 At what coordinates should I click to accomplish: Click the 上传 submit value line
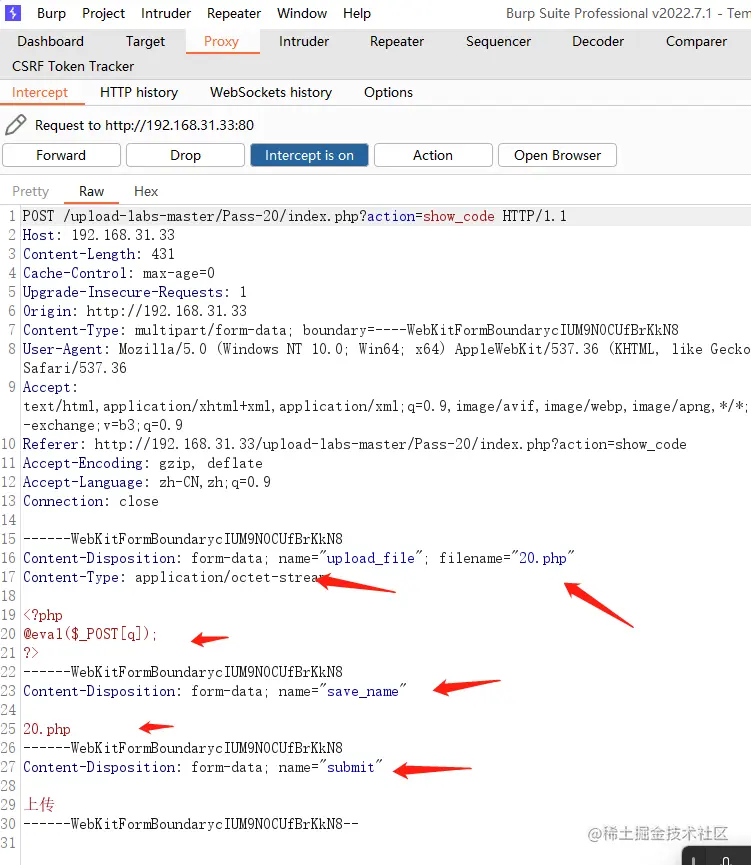click(x=39, y=805)
